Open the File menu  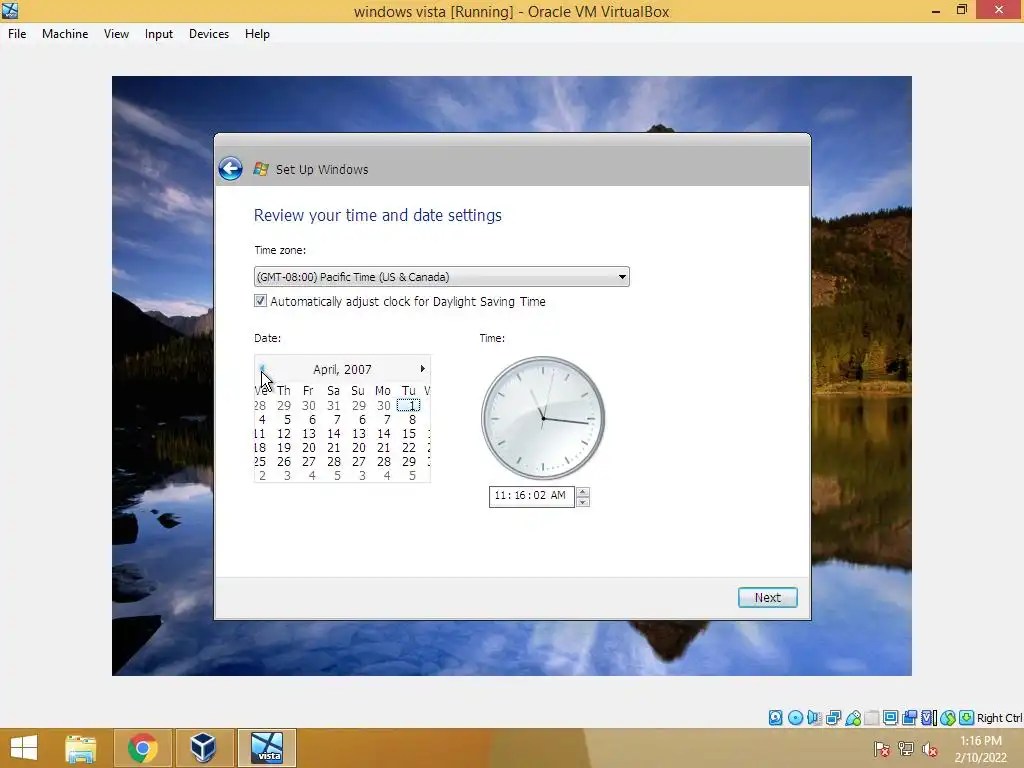point(17,34)
